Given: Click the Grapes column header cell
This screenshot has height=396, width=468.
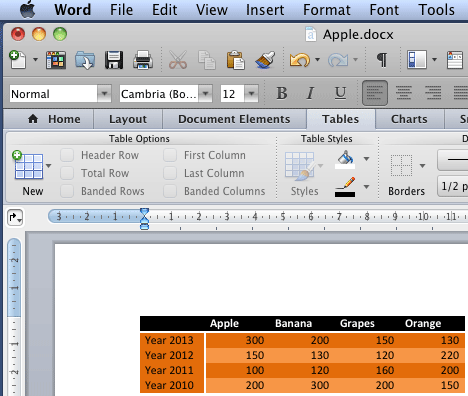Looking at the screenshot, I should pyautogui.click(x=357, y=323).
